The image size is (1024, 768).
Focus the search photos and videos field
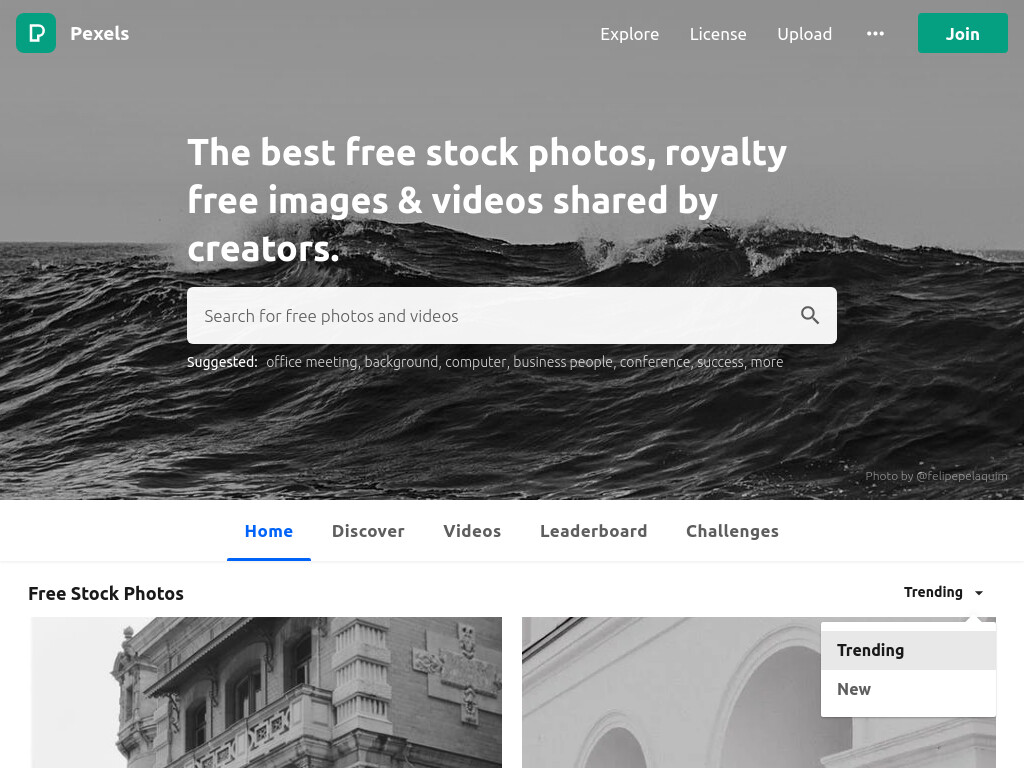click(x=496, y=315)
